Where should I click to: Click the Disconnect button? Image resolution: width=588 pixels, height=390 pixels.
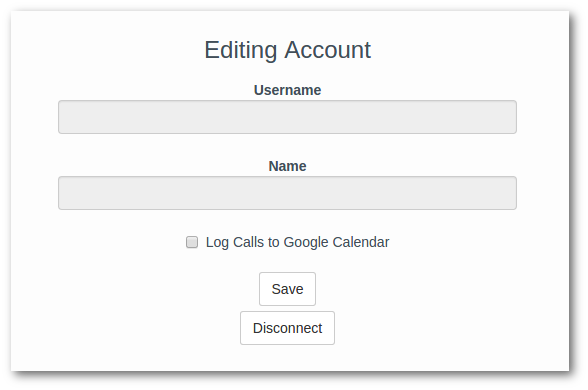click(x=287, y=328)
